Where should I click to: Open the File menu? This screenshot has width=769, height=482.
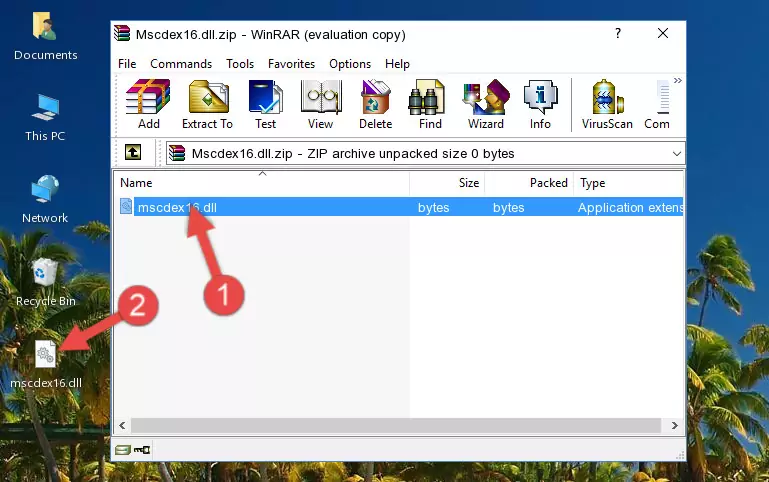click(x=127, y=64)
